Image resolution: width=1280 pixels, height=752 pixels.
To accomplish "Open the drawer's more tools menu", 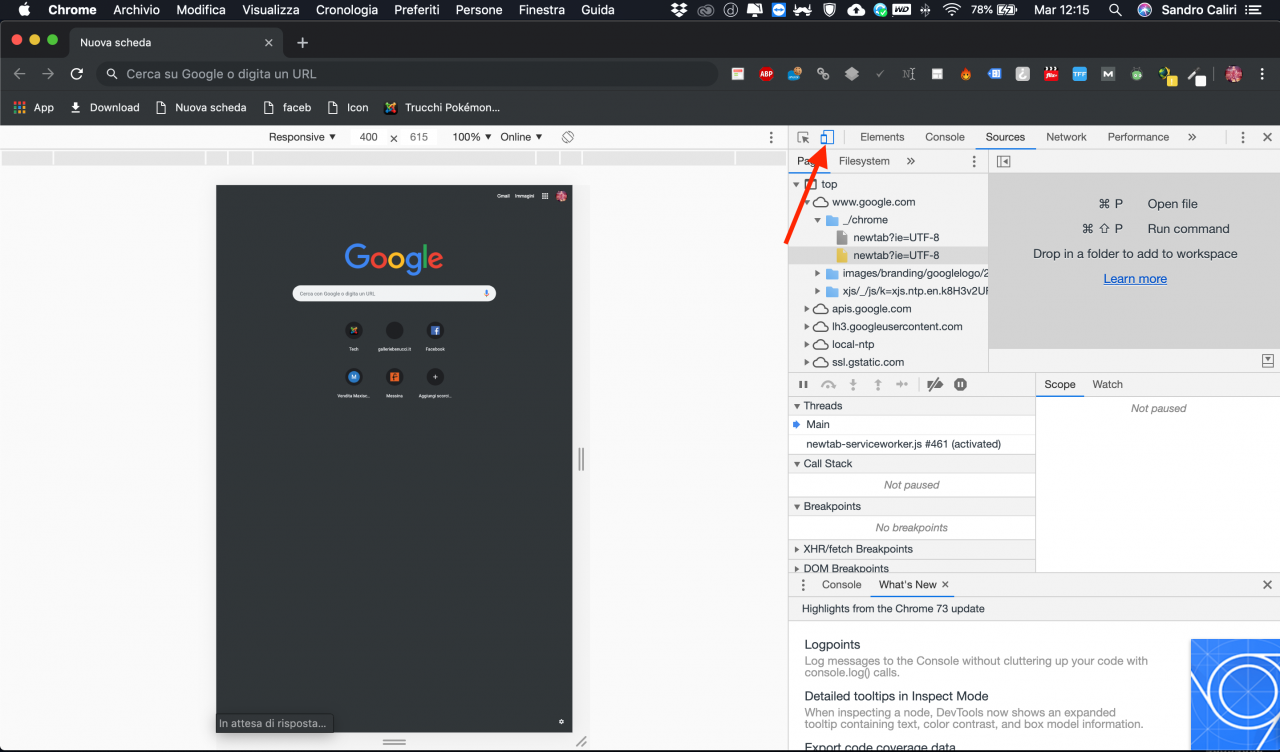I will pos(802,585).
